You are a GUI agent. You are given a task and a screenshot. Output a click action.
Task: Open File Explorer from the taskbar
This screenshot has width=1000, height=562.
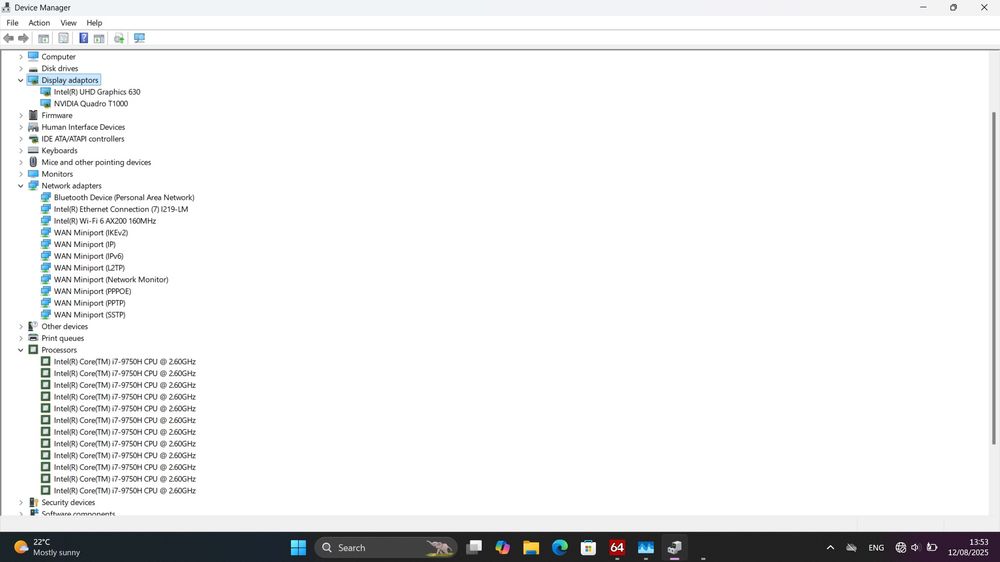point(531,547)
